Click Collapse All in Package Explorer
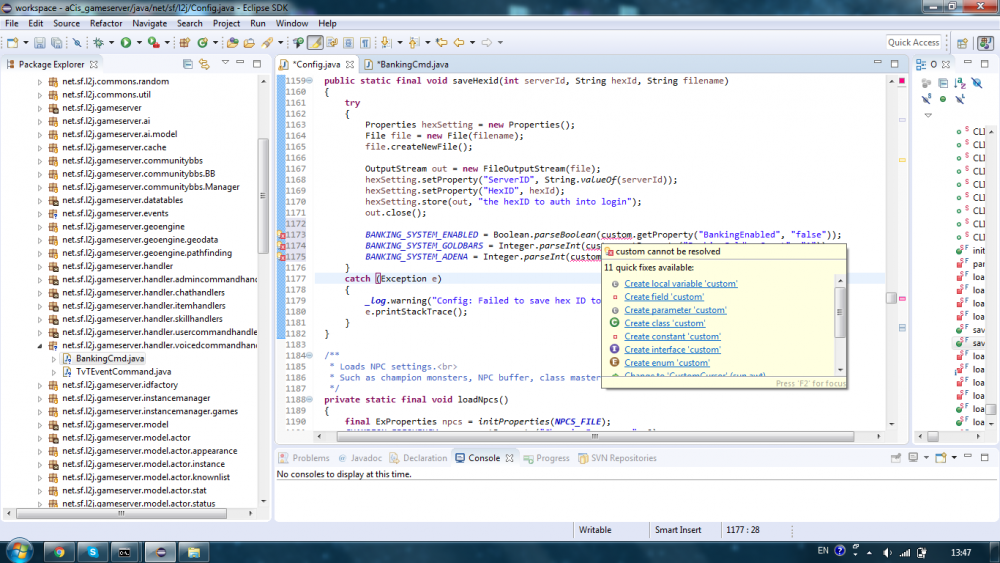Image resolution: width=1000 pixels, height=563 pixels. [x=188, y=64]
